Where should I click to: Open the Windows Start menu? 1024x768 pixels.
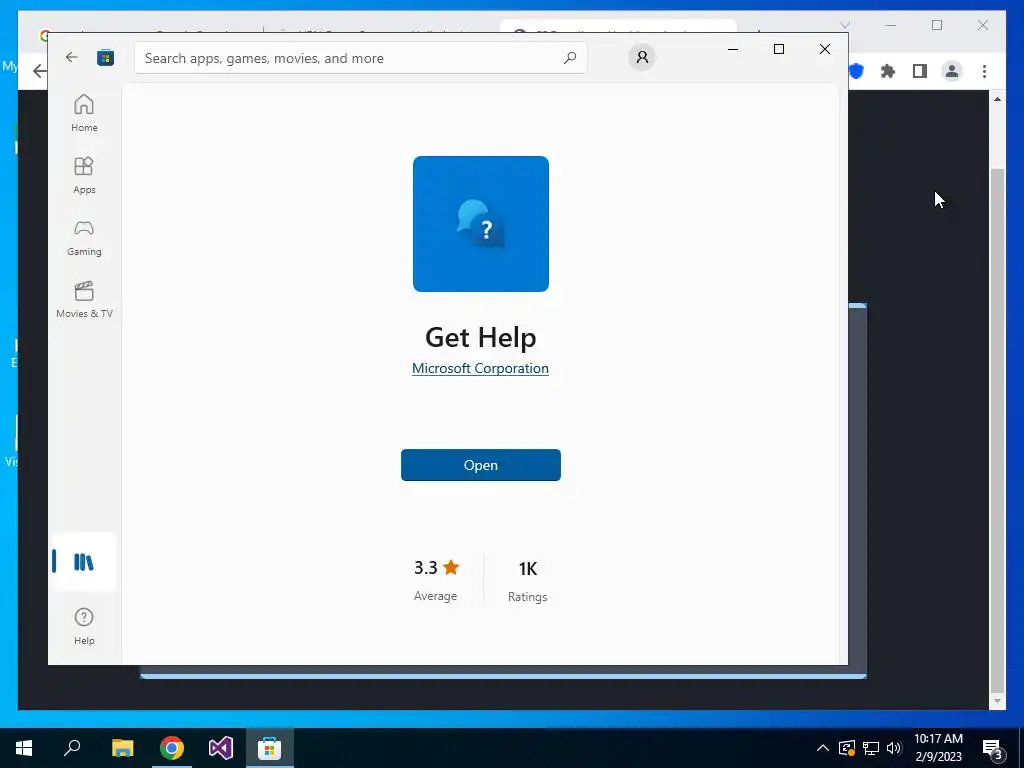pos(24,748)
